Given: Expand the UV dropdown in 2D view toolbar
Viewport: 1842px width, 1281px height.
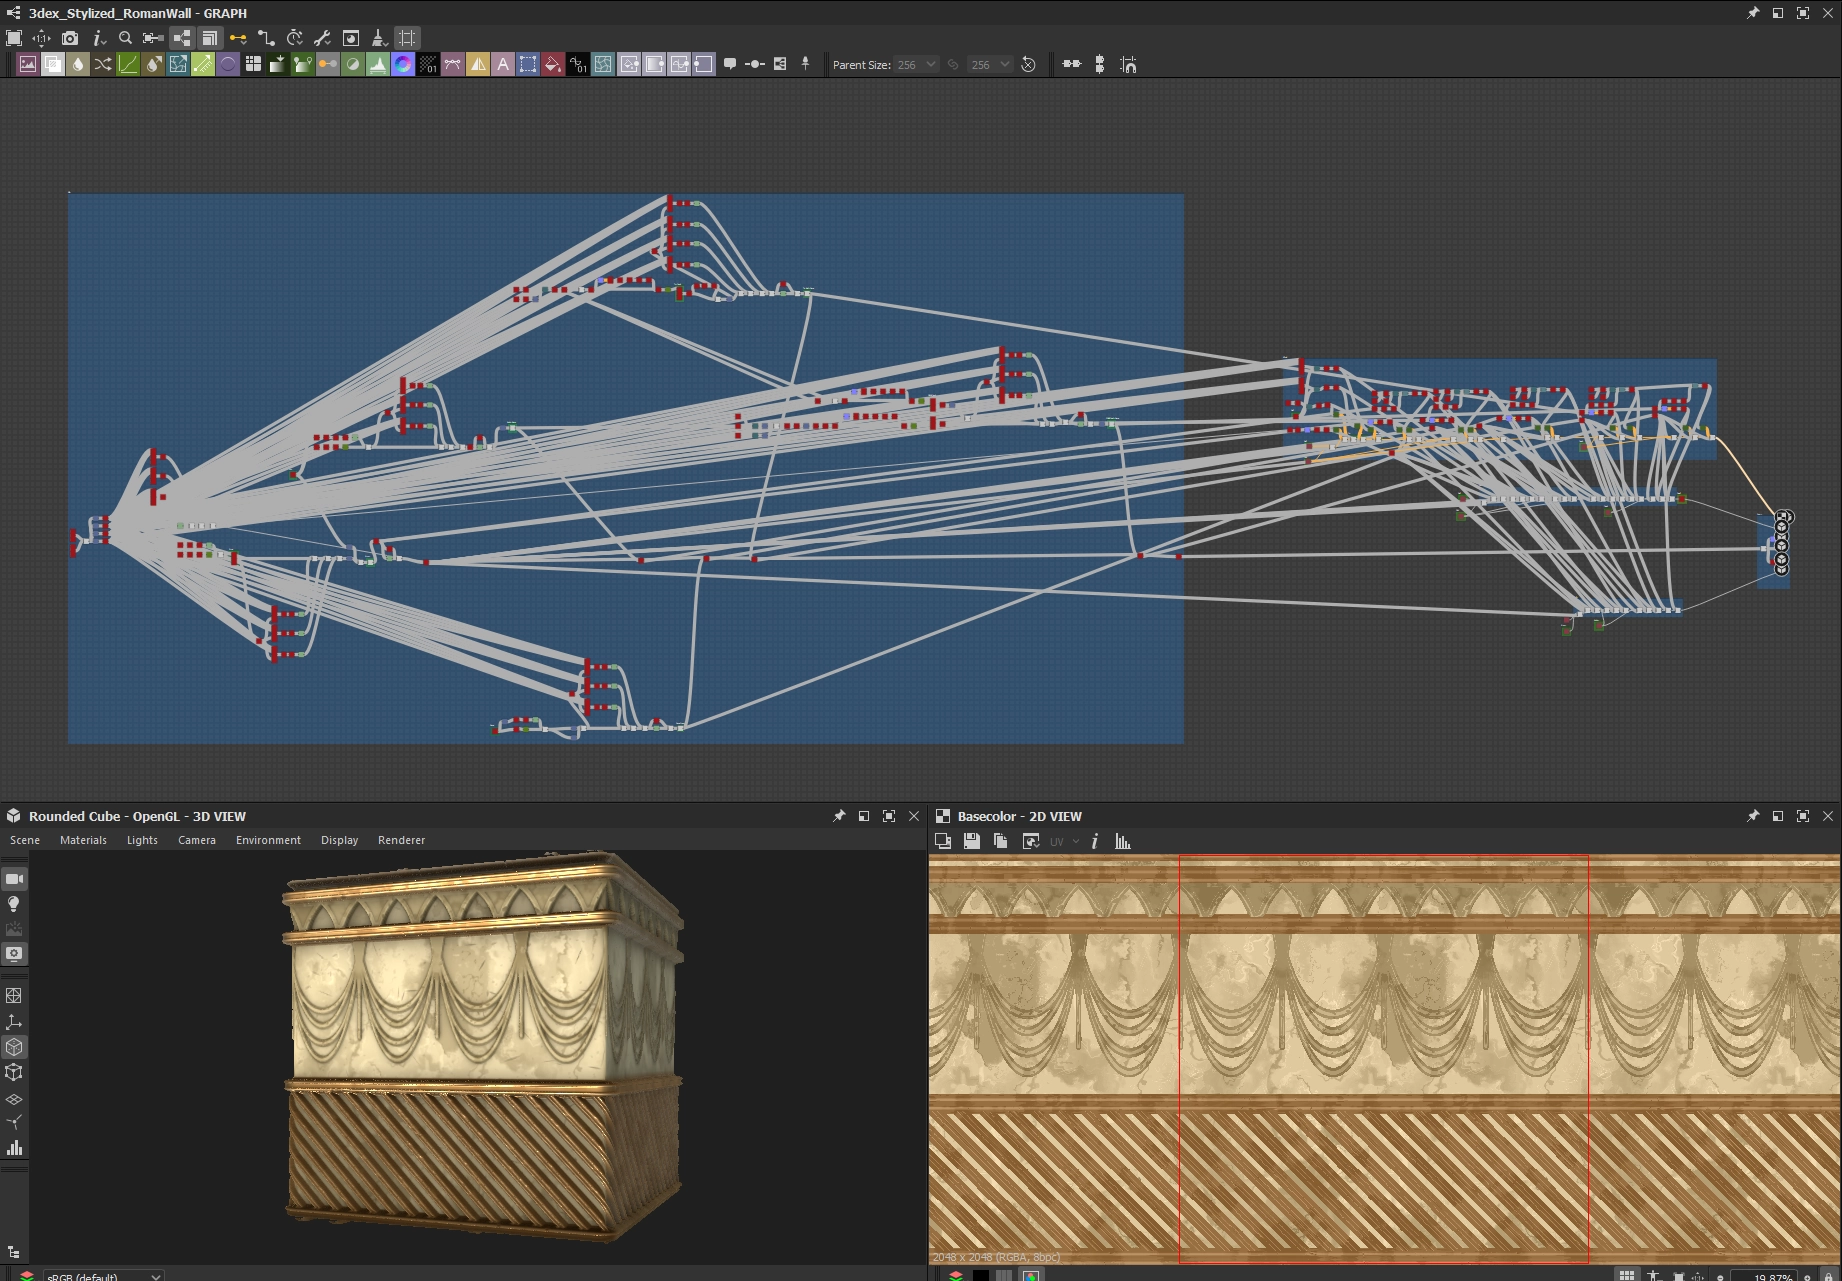Looking at the screenshot, I should (x=1064, y=842).
